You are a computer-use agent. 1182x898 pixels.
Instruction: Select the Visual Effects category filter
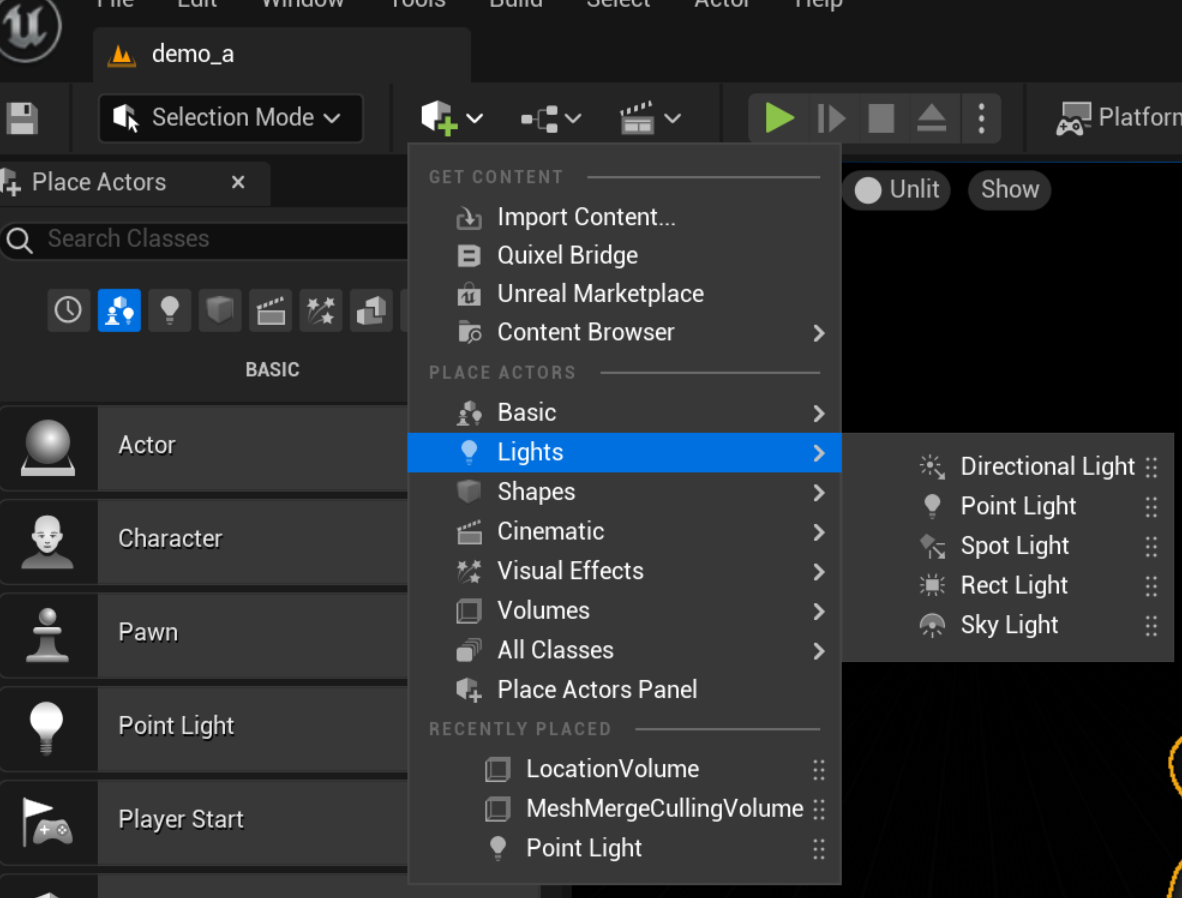[x=321, y=310]
